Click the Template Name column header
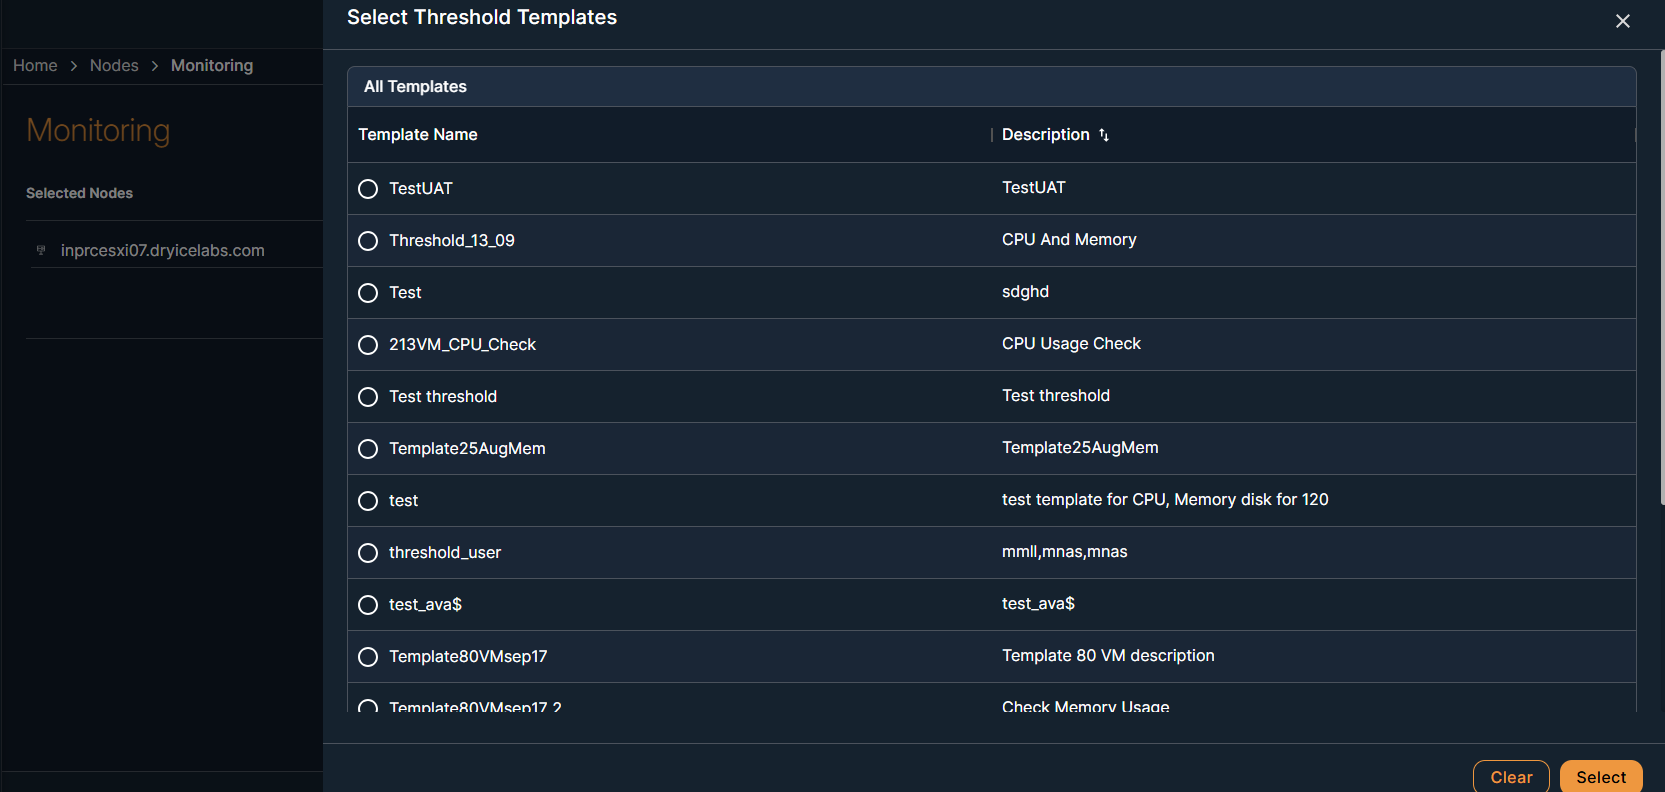The image size is (1665, 792). tap(418, 135)
